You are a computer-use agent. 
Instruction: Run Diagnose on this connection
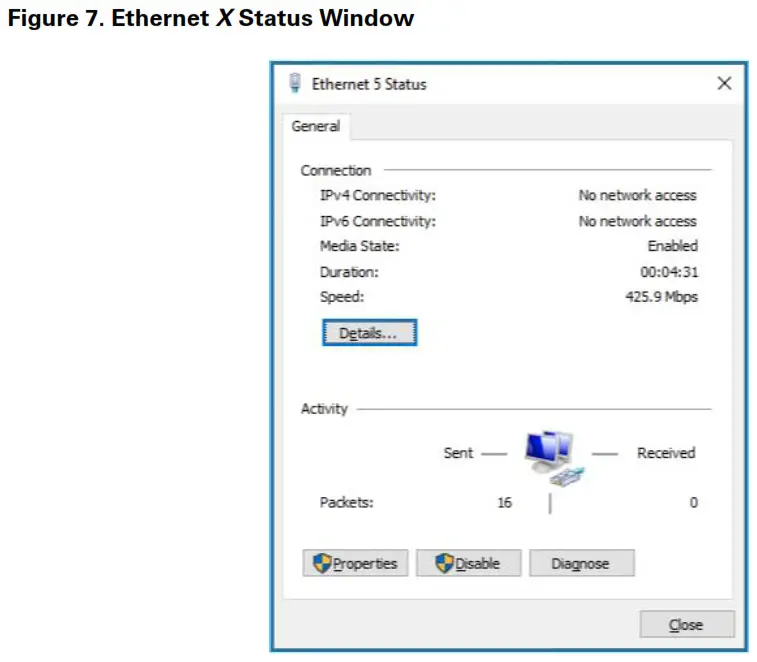click(582, 563)
